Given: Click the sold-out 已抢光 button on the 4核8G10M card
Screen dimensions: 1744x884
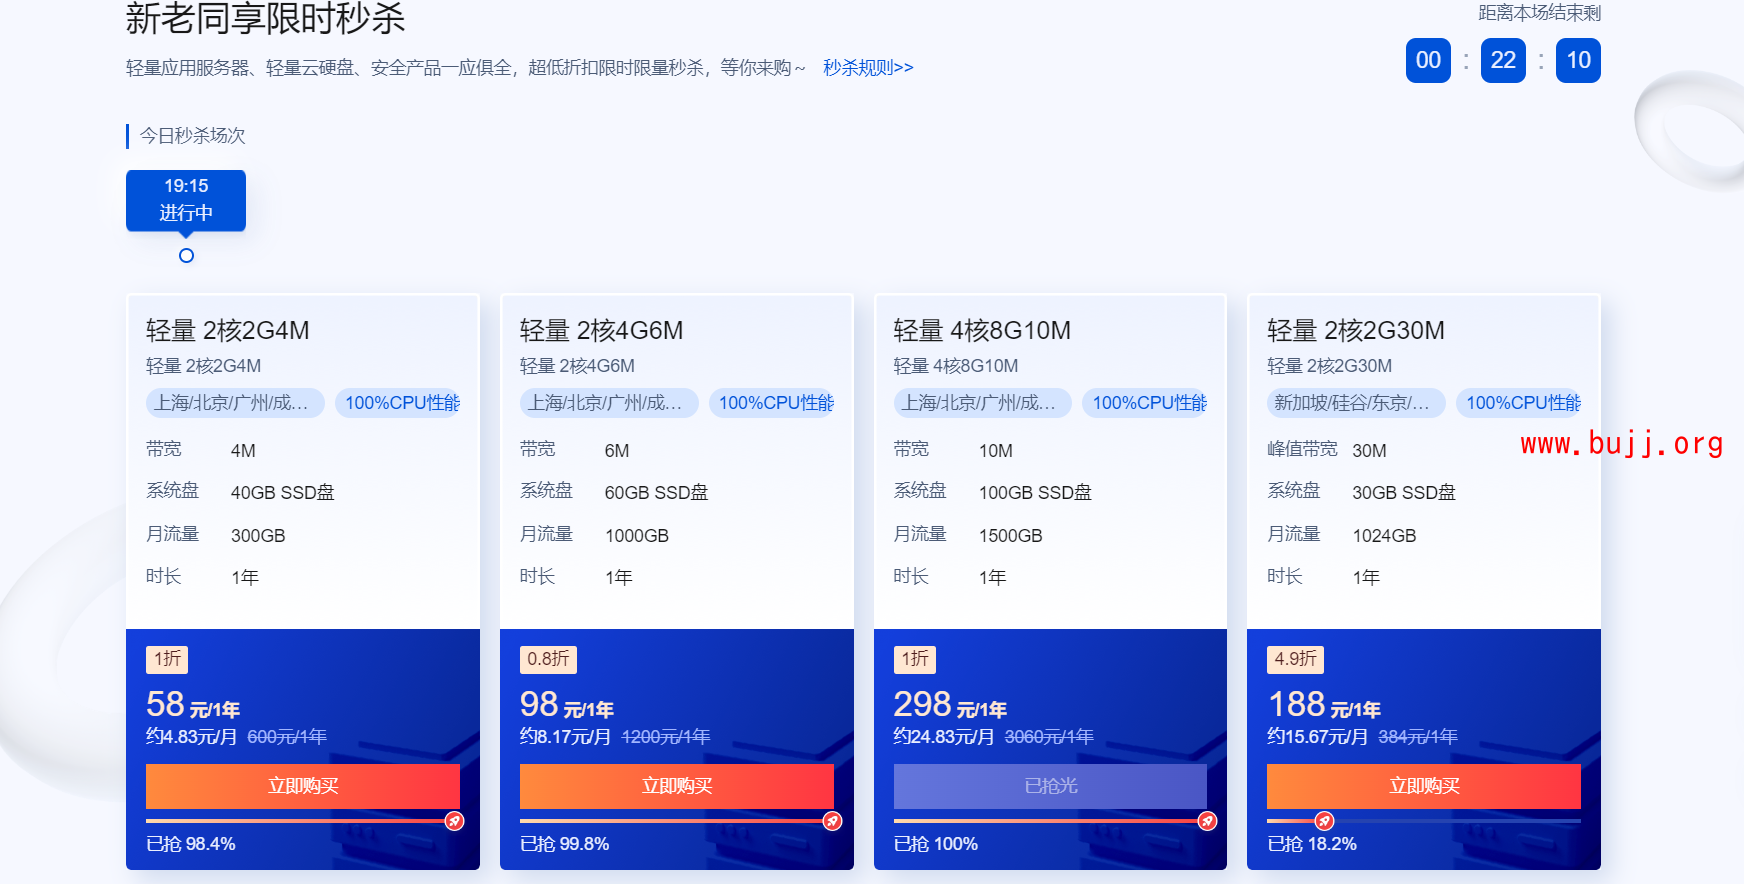Looking at the screenshot, I should click(1050, 786).
